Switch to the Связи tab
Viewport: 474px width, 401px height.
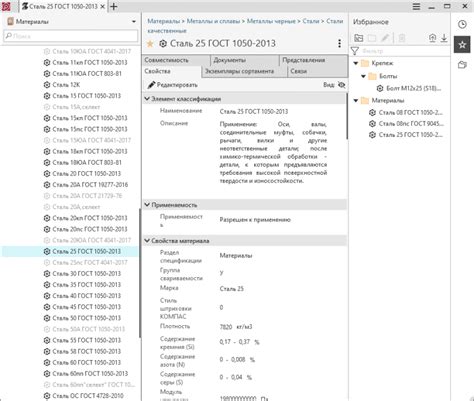[317, 71]
